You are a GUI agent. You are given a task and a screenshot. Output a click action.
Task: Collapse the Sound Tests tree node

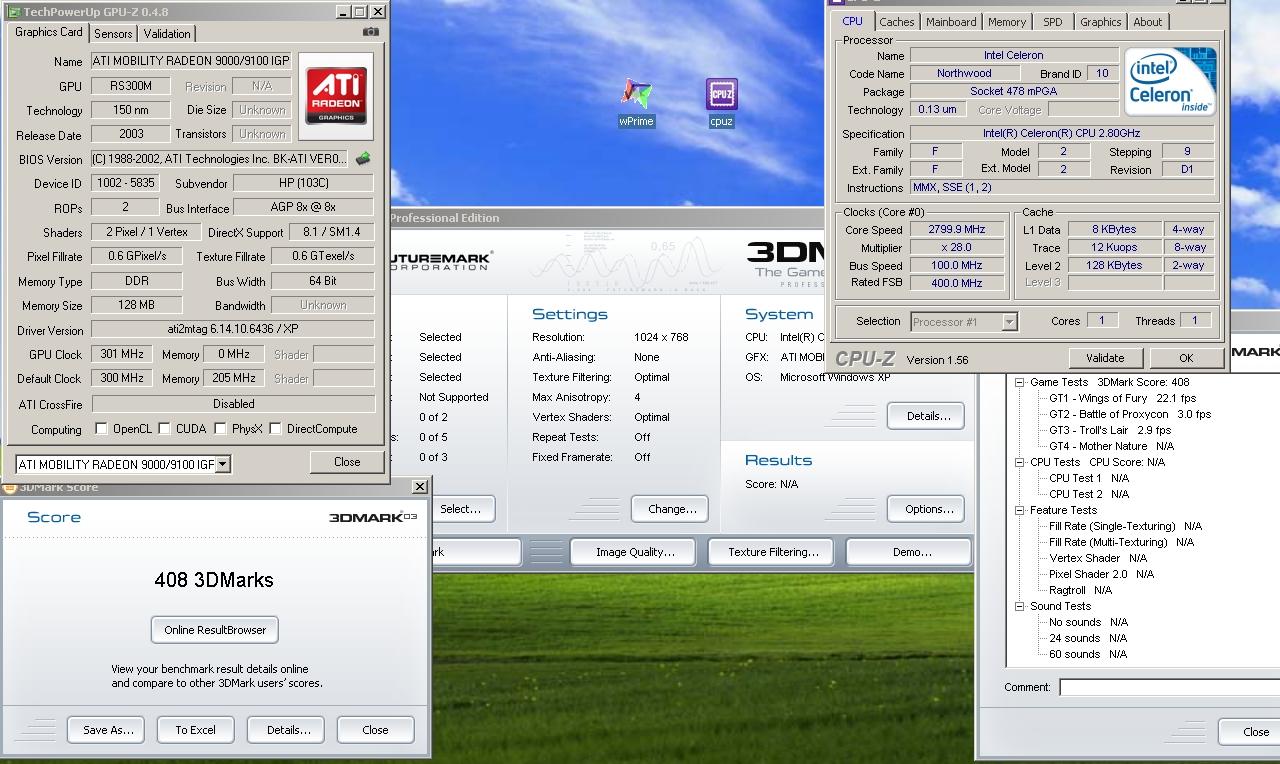(1020, 606)
